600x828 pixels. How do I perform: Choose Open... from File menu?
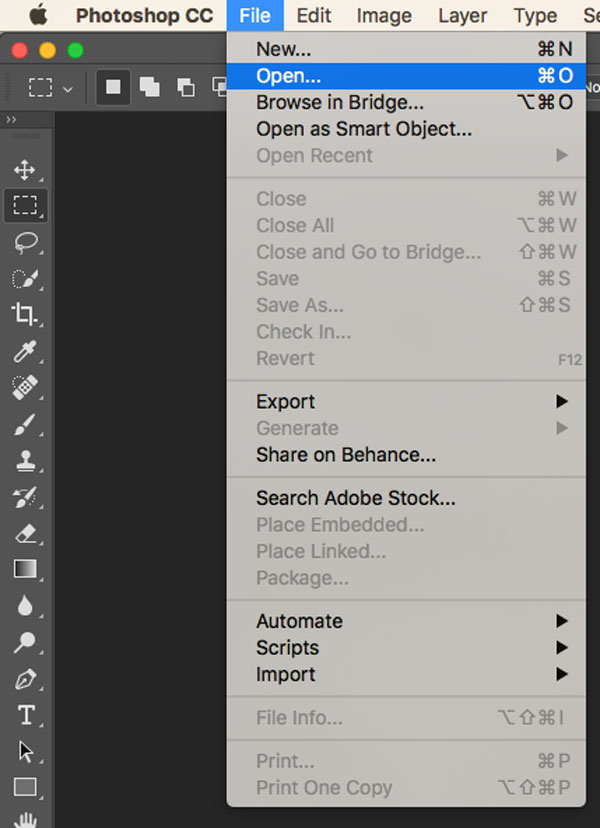pos(406,76)
